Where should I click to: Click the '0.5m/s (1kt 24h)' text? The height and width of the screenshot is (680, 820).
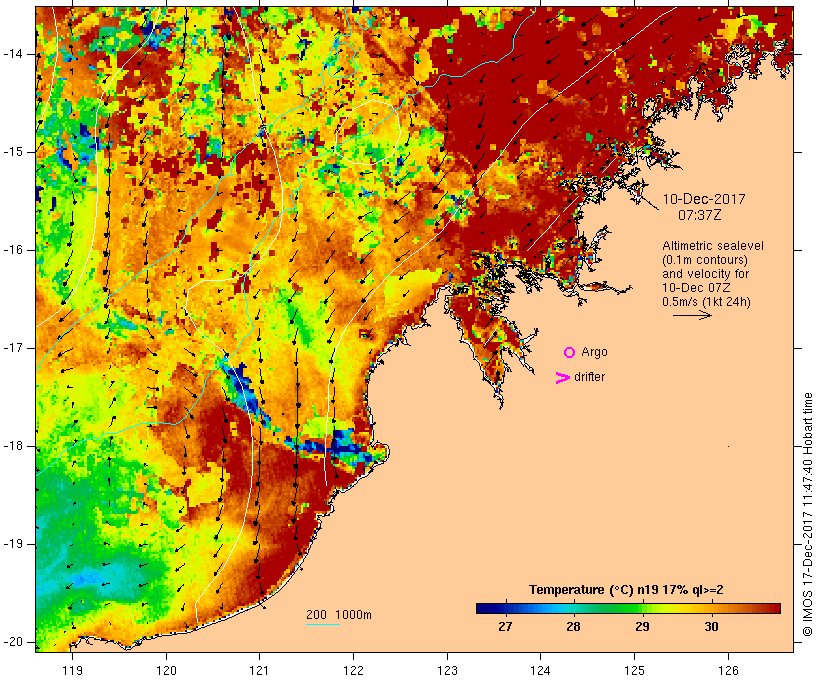(706, 302)
